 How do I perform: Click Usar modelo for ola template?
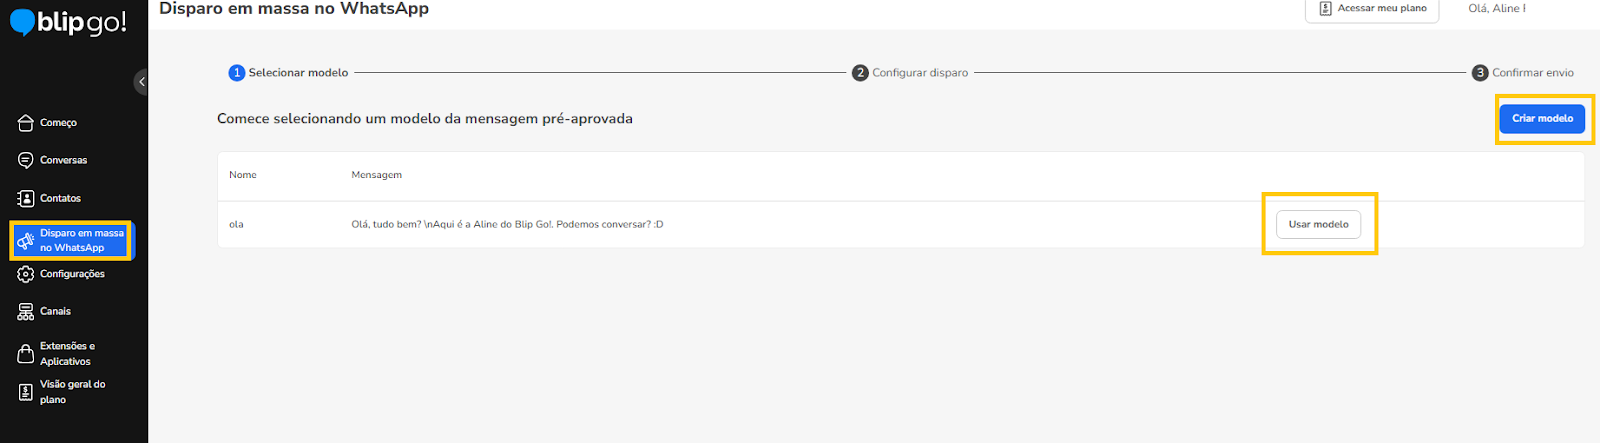[x=1318, y=224]
